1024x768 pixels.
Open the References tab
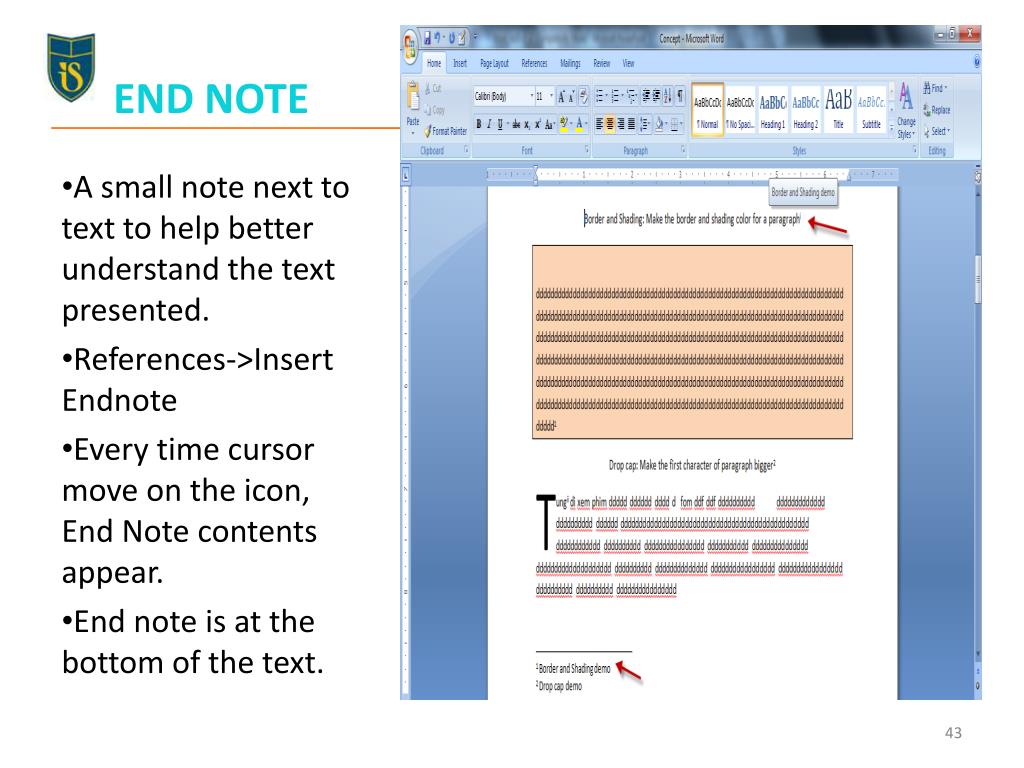point(534,63)
